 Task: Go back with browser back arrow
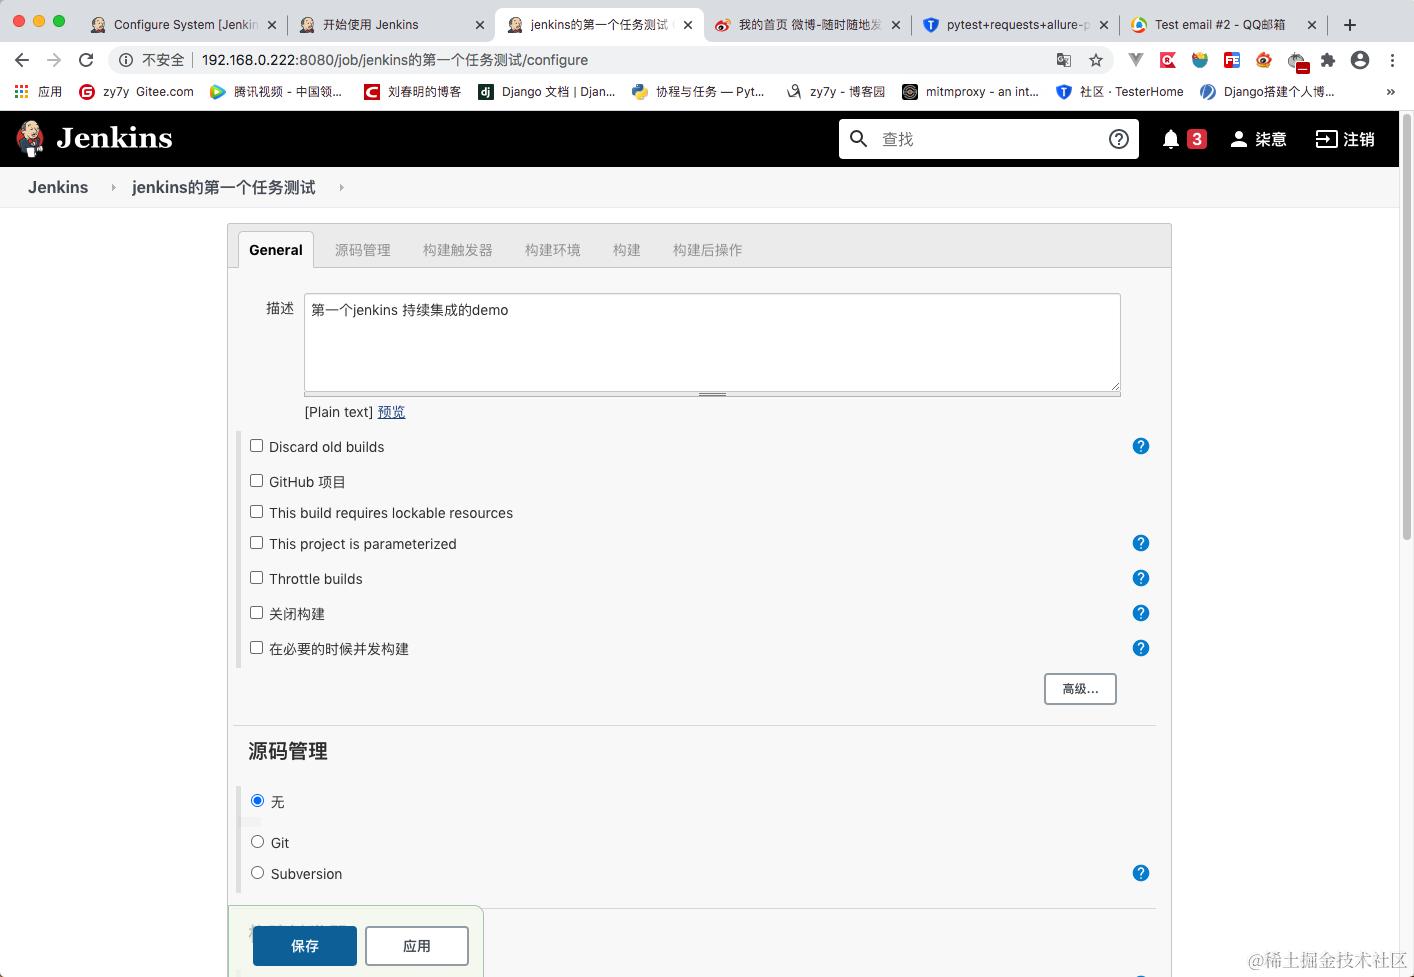click(x=22, y=60)
